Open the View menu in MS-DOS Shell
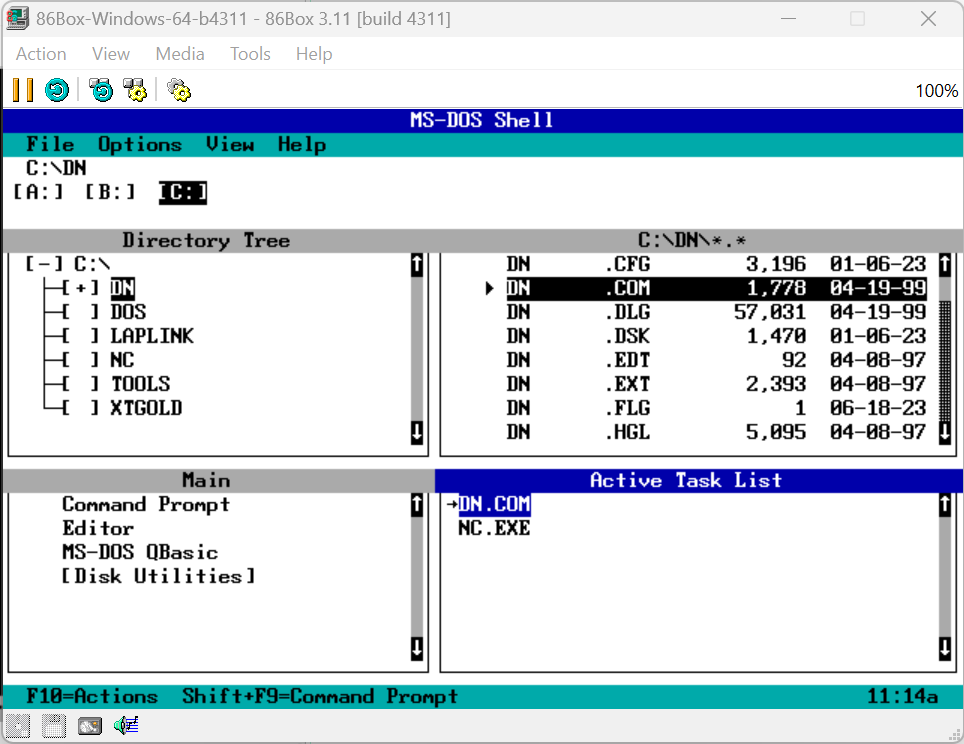Viewport: 964px width, 744px height. point(230,144)
